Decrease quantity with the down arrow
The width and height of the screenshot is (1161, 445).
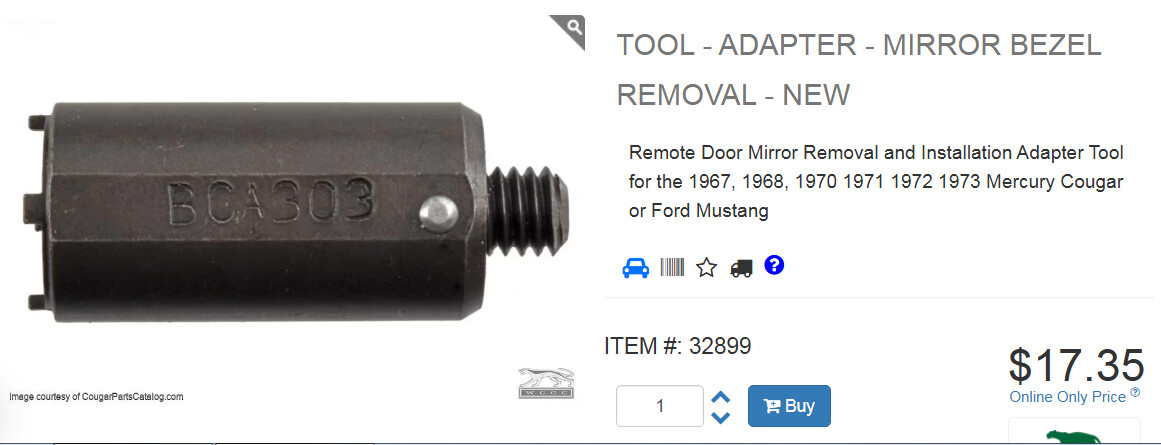pos(720,417)
